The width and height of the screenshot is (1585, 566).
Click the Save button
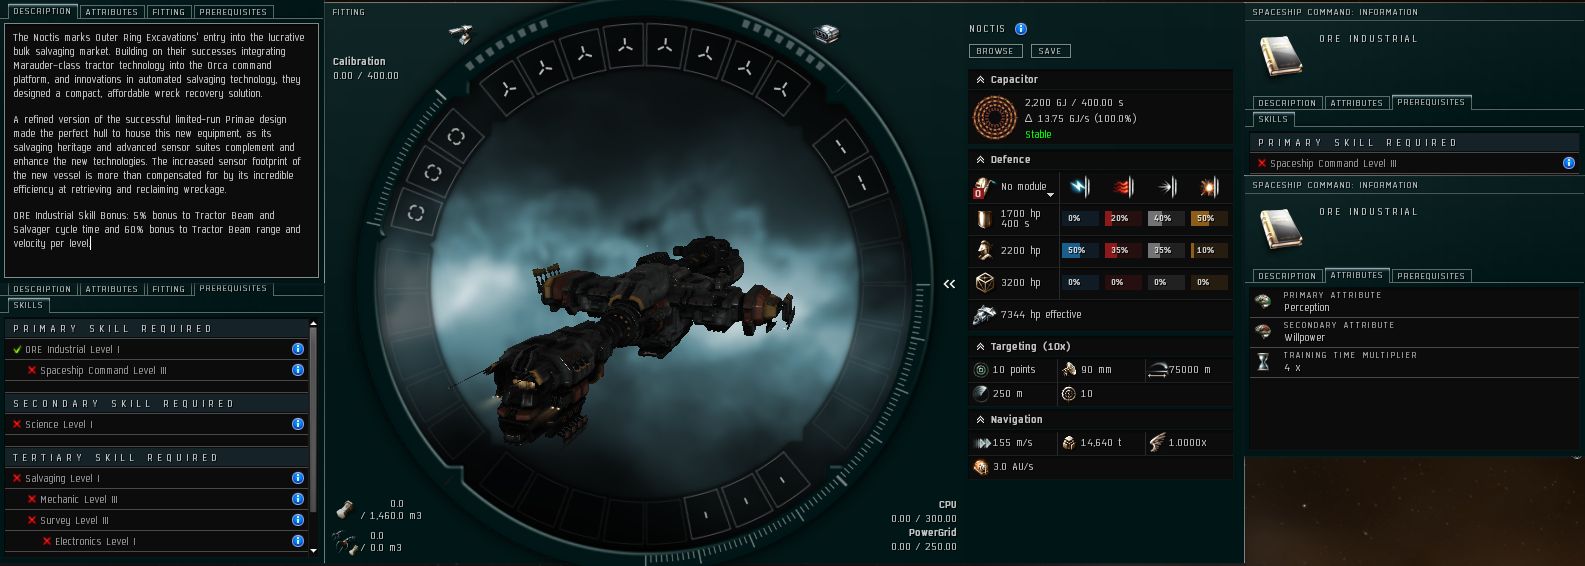[x=1050, y=51]
